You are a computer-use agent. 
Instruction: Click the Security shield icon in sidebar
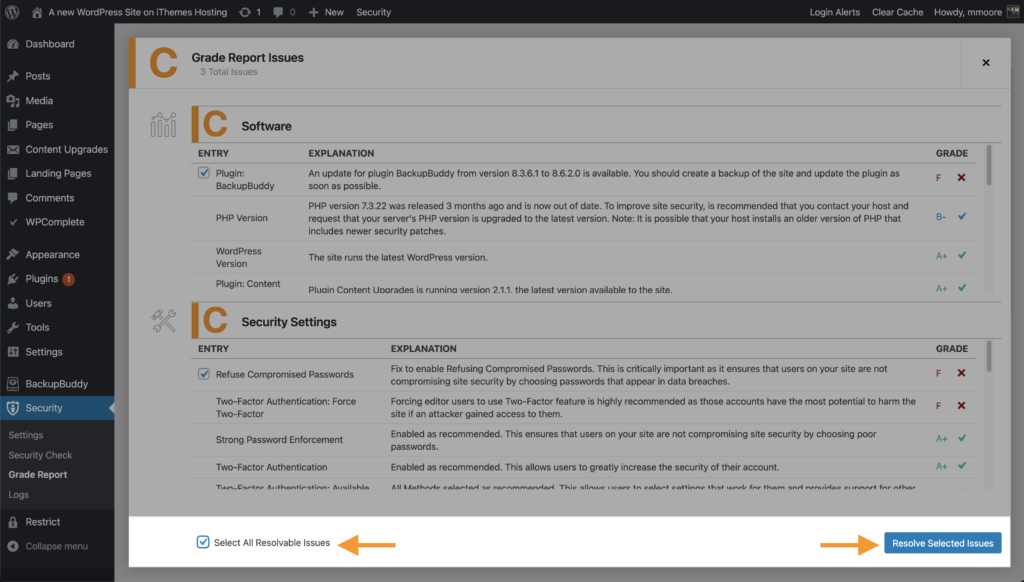point(13,408)
